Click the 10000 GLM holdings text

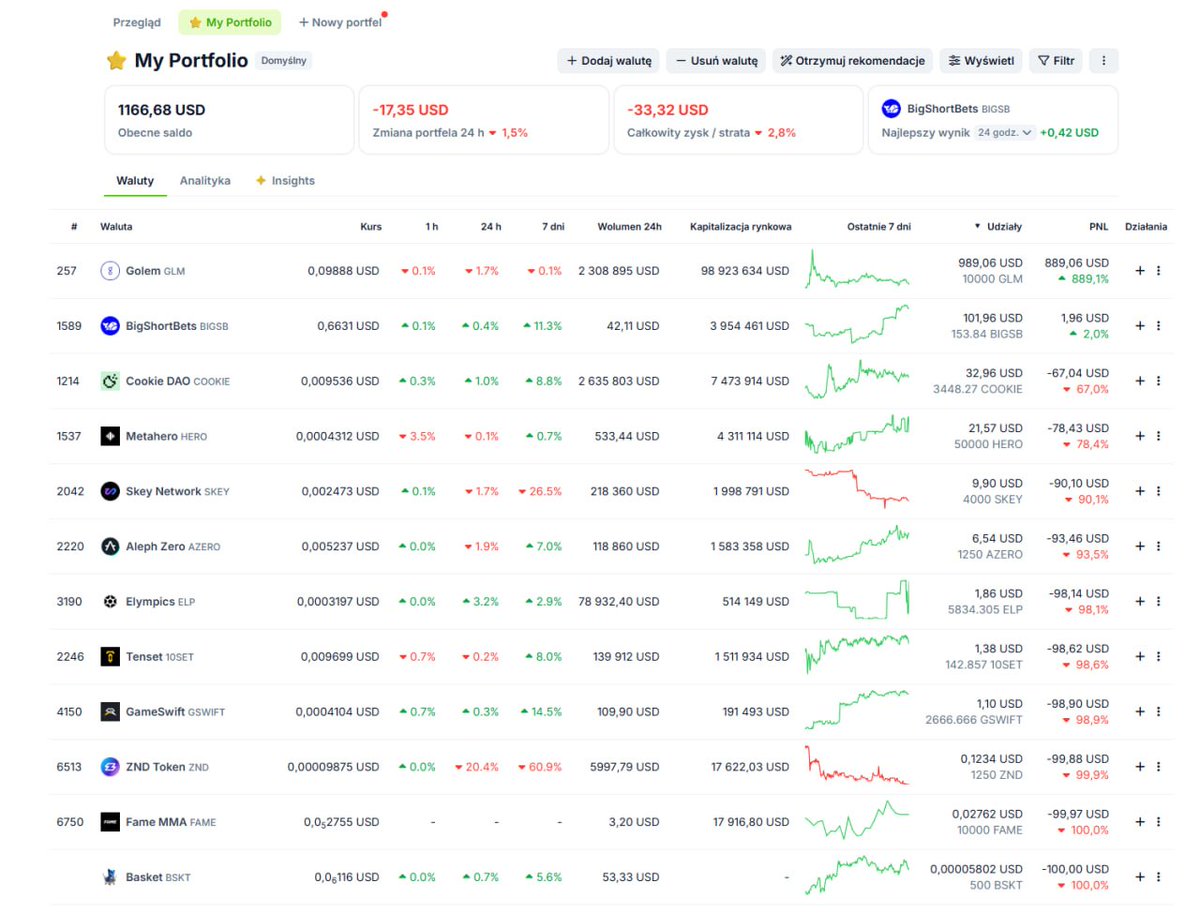pos(993,279)
